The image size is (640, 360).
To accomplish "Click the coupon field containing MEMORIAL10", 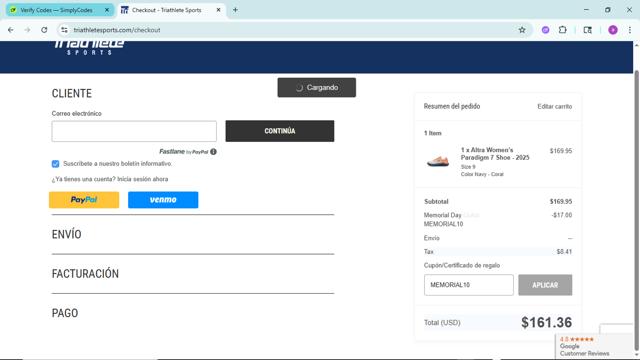I will click(x=469, y=284).
